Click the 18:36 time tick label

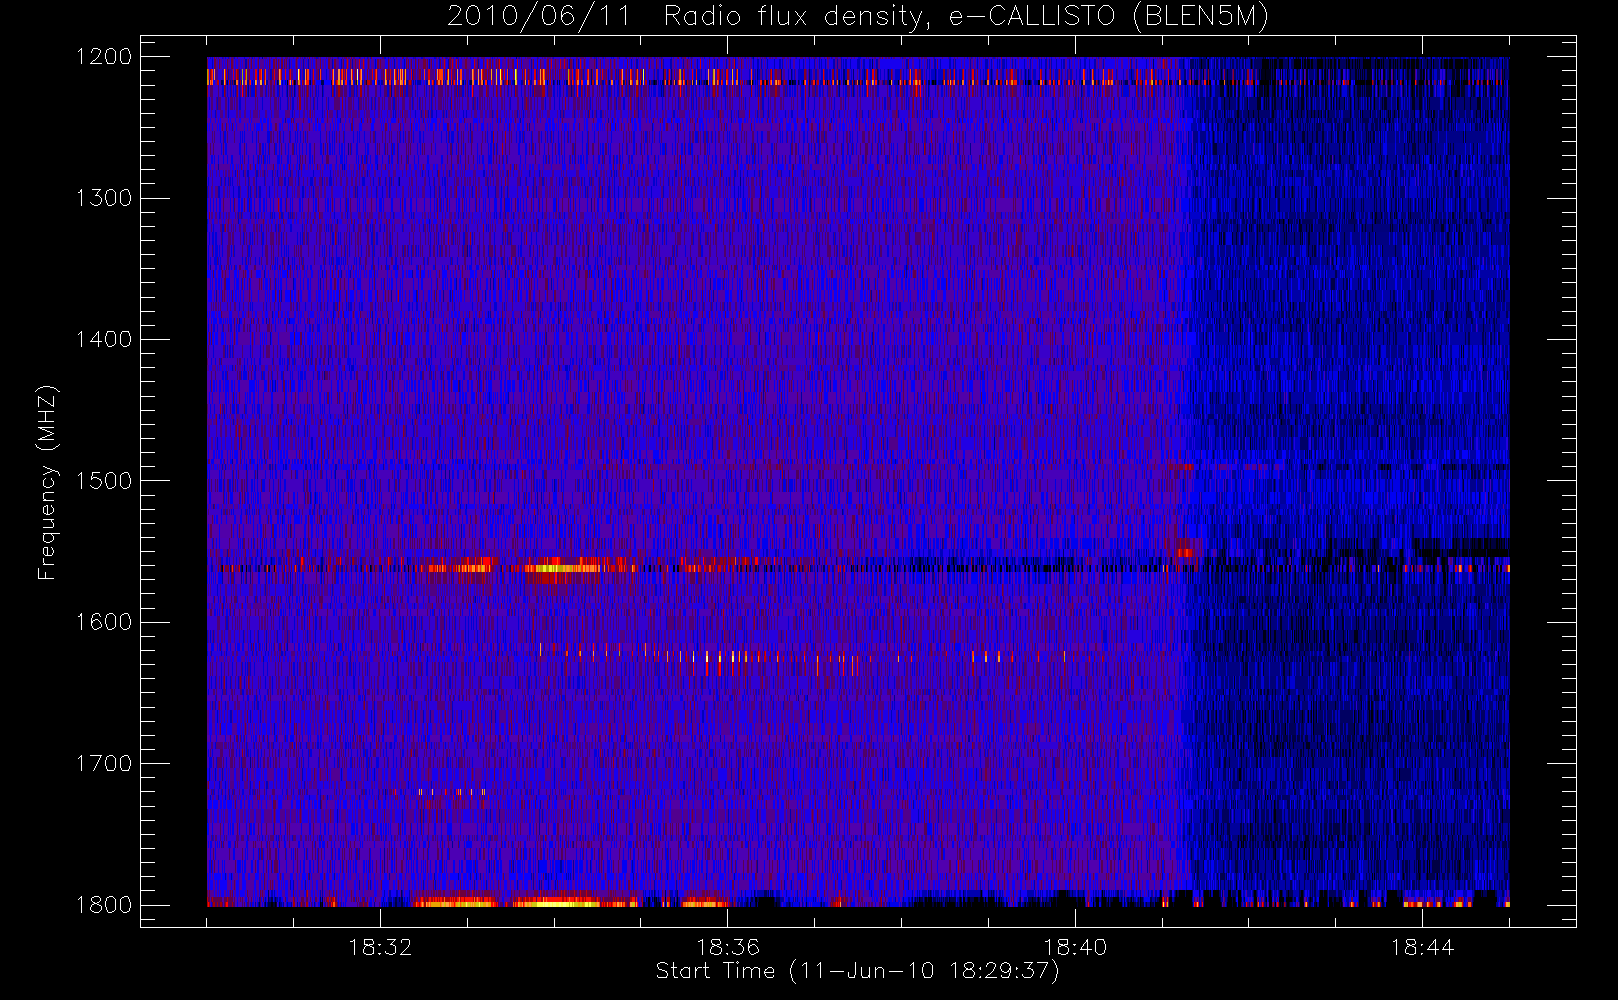(x=728, y=947)
